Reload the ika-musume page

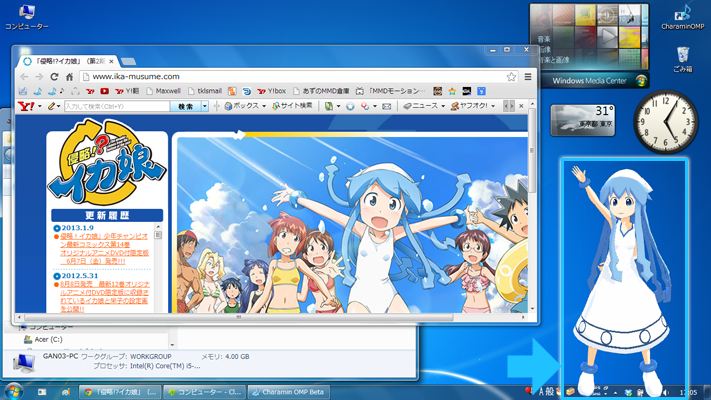tap(54, 77)
